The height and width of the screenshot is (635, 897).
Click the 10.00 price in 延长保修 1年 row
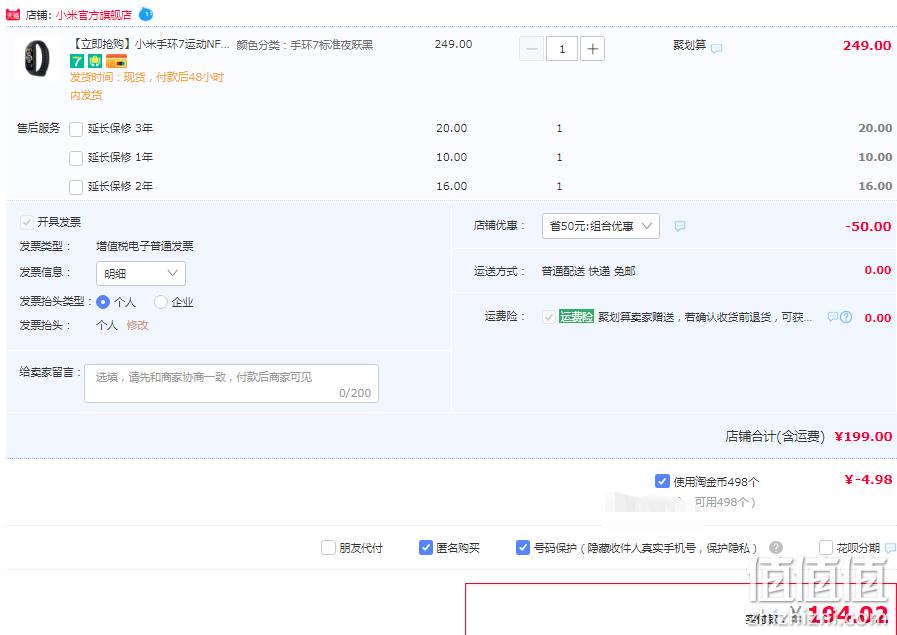[451, 157]
